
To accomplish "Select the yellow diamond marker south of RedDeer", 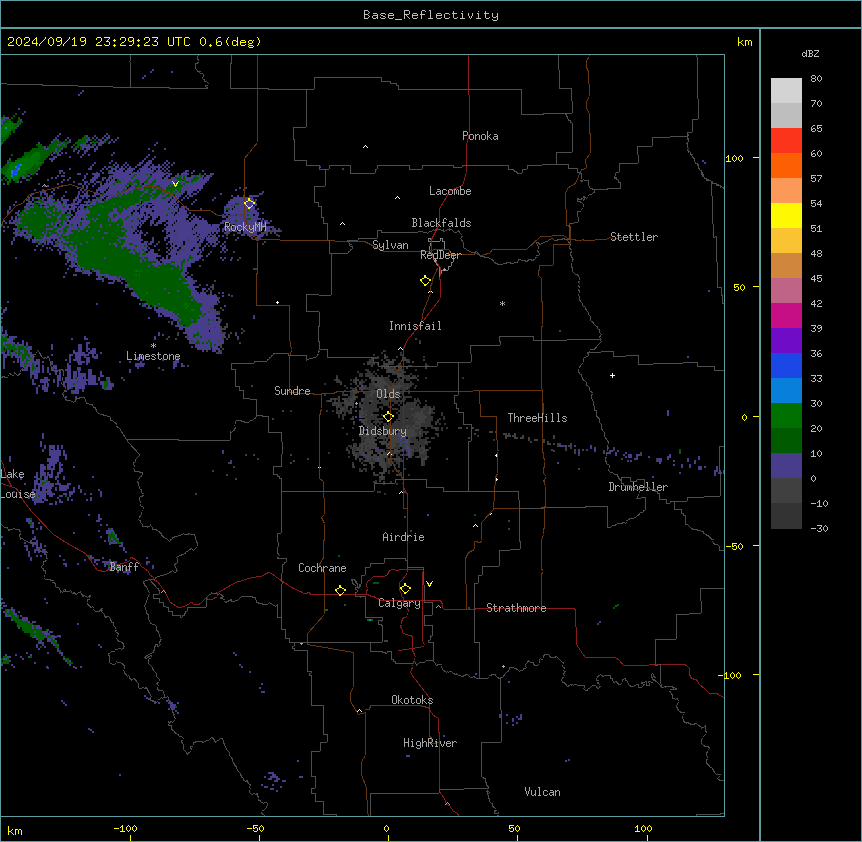I will click(426, 281).
